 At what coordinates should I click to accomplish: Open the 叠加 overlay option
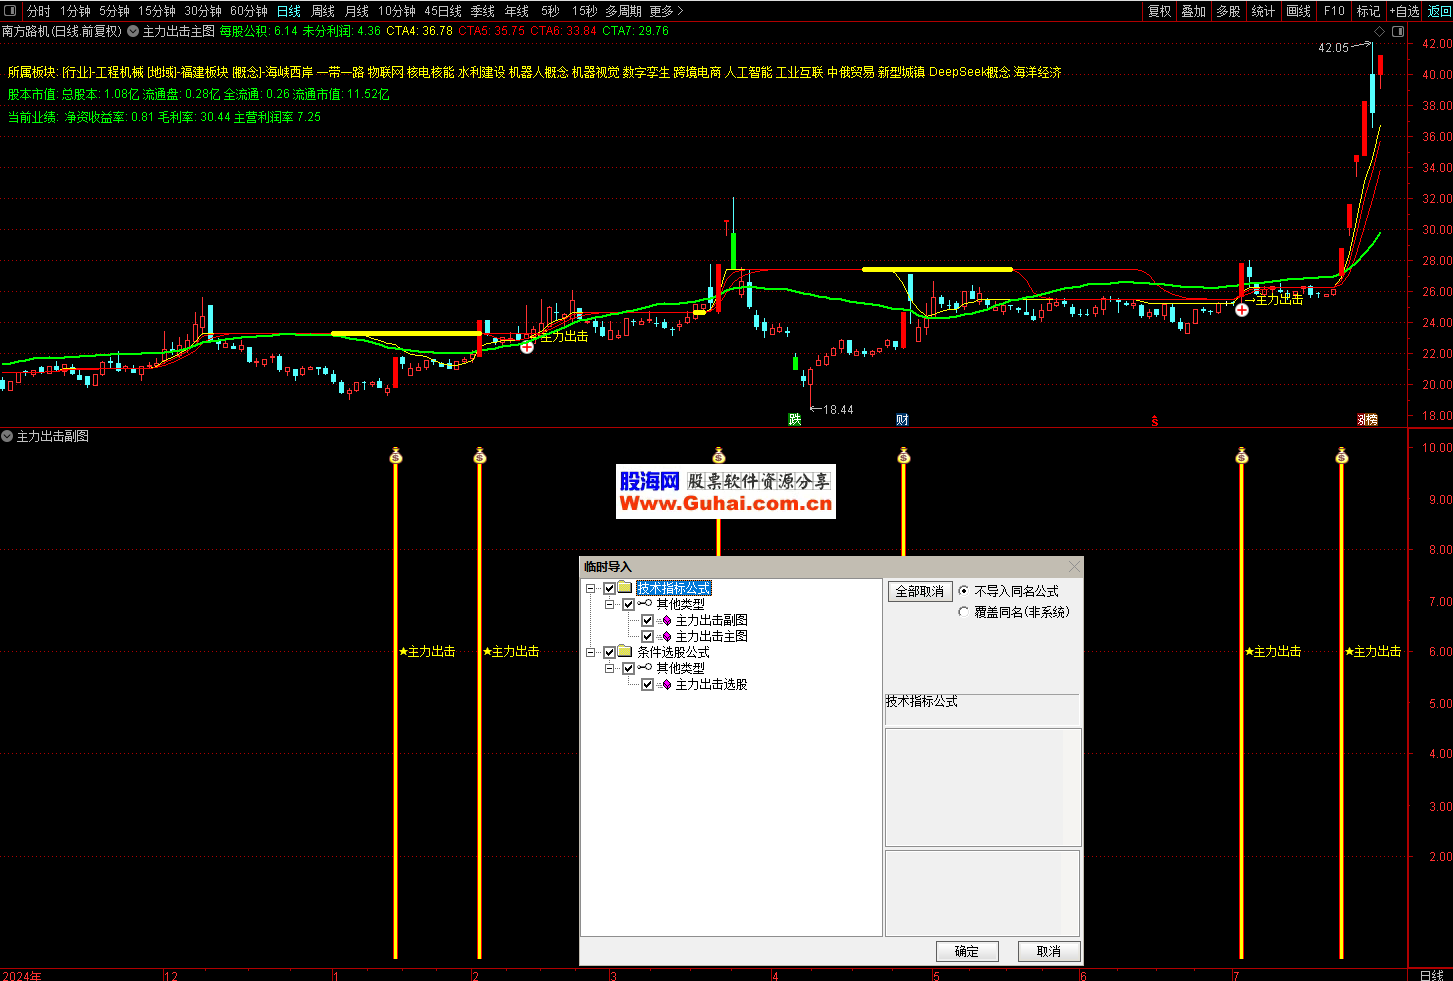1194,11
